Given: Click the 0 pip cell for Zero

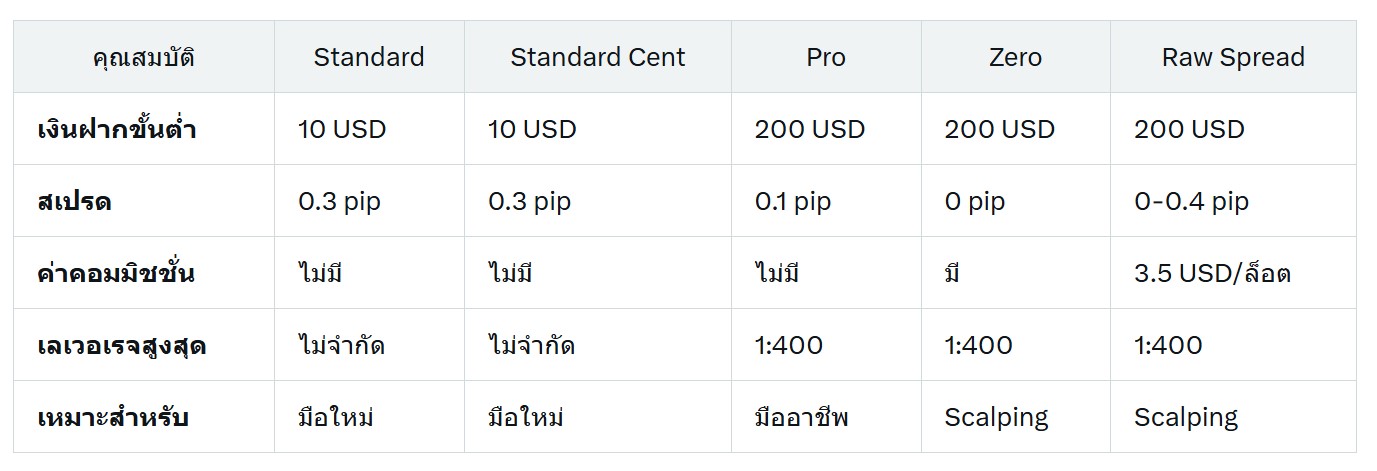Looking at the screenshot, I should 974,201.
